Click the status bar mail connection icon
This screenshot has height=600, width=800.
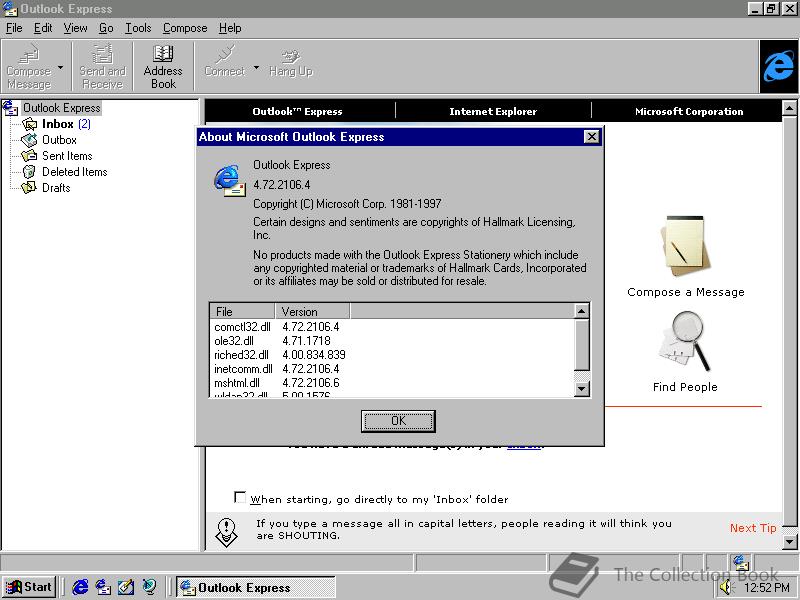740,562
